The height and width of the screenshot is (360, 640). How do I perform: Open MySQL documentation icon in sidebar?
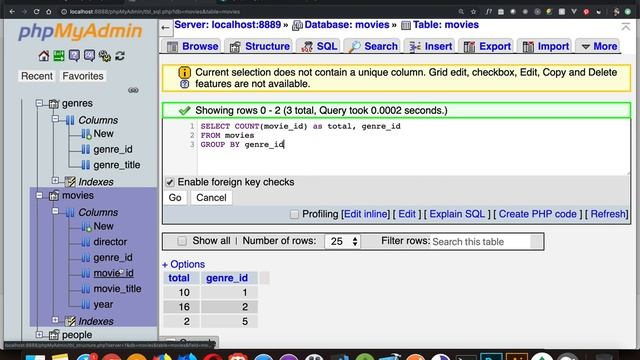(89, 56)
